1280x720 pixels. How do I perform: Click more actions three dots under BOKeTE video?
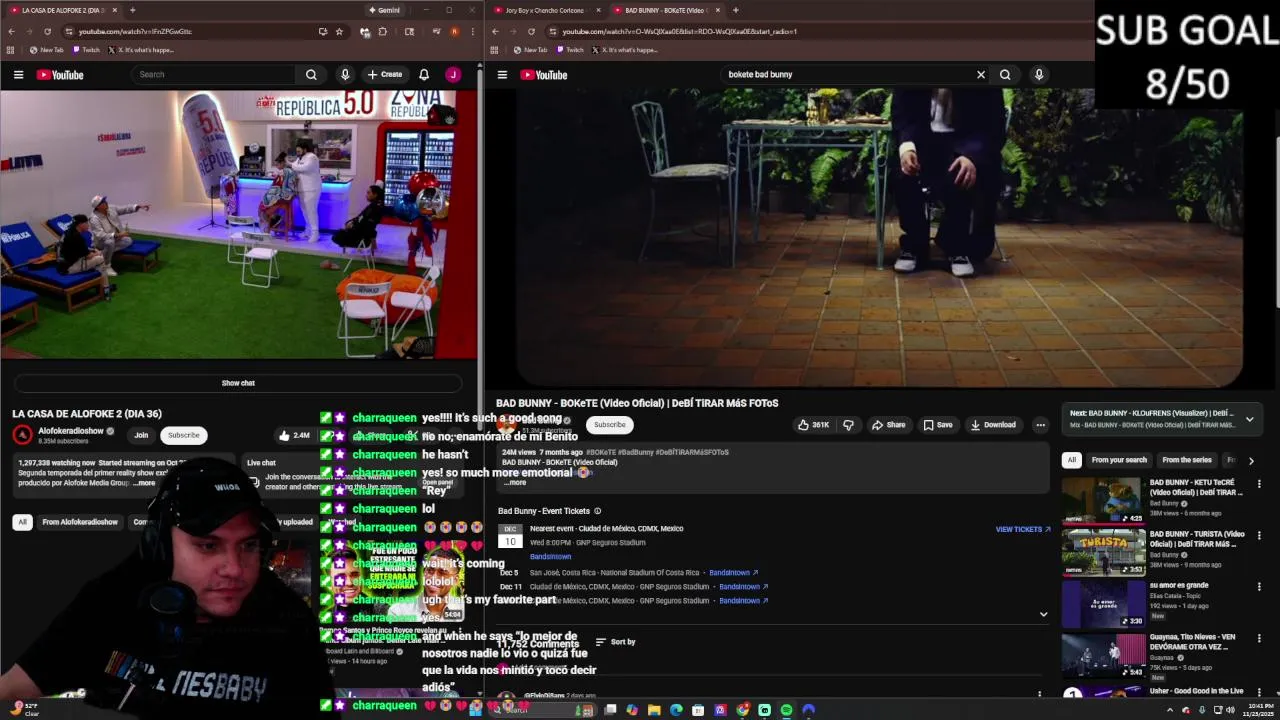coord(1040,425)
